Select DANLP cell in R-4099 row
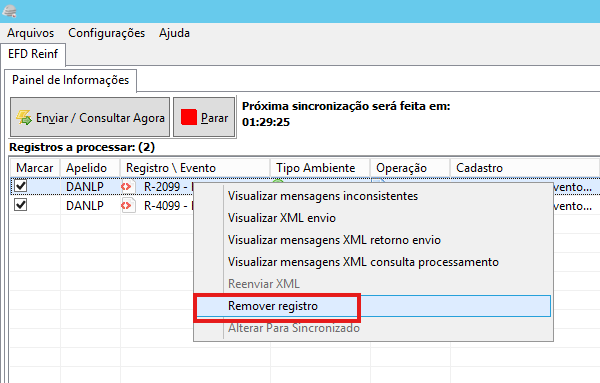The image size is (600, 383). tap(85, 206)
